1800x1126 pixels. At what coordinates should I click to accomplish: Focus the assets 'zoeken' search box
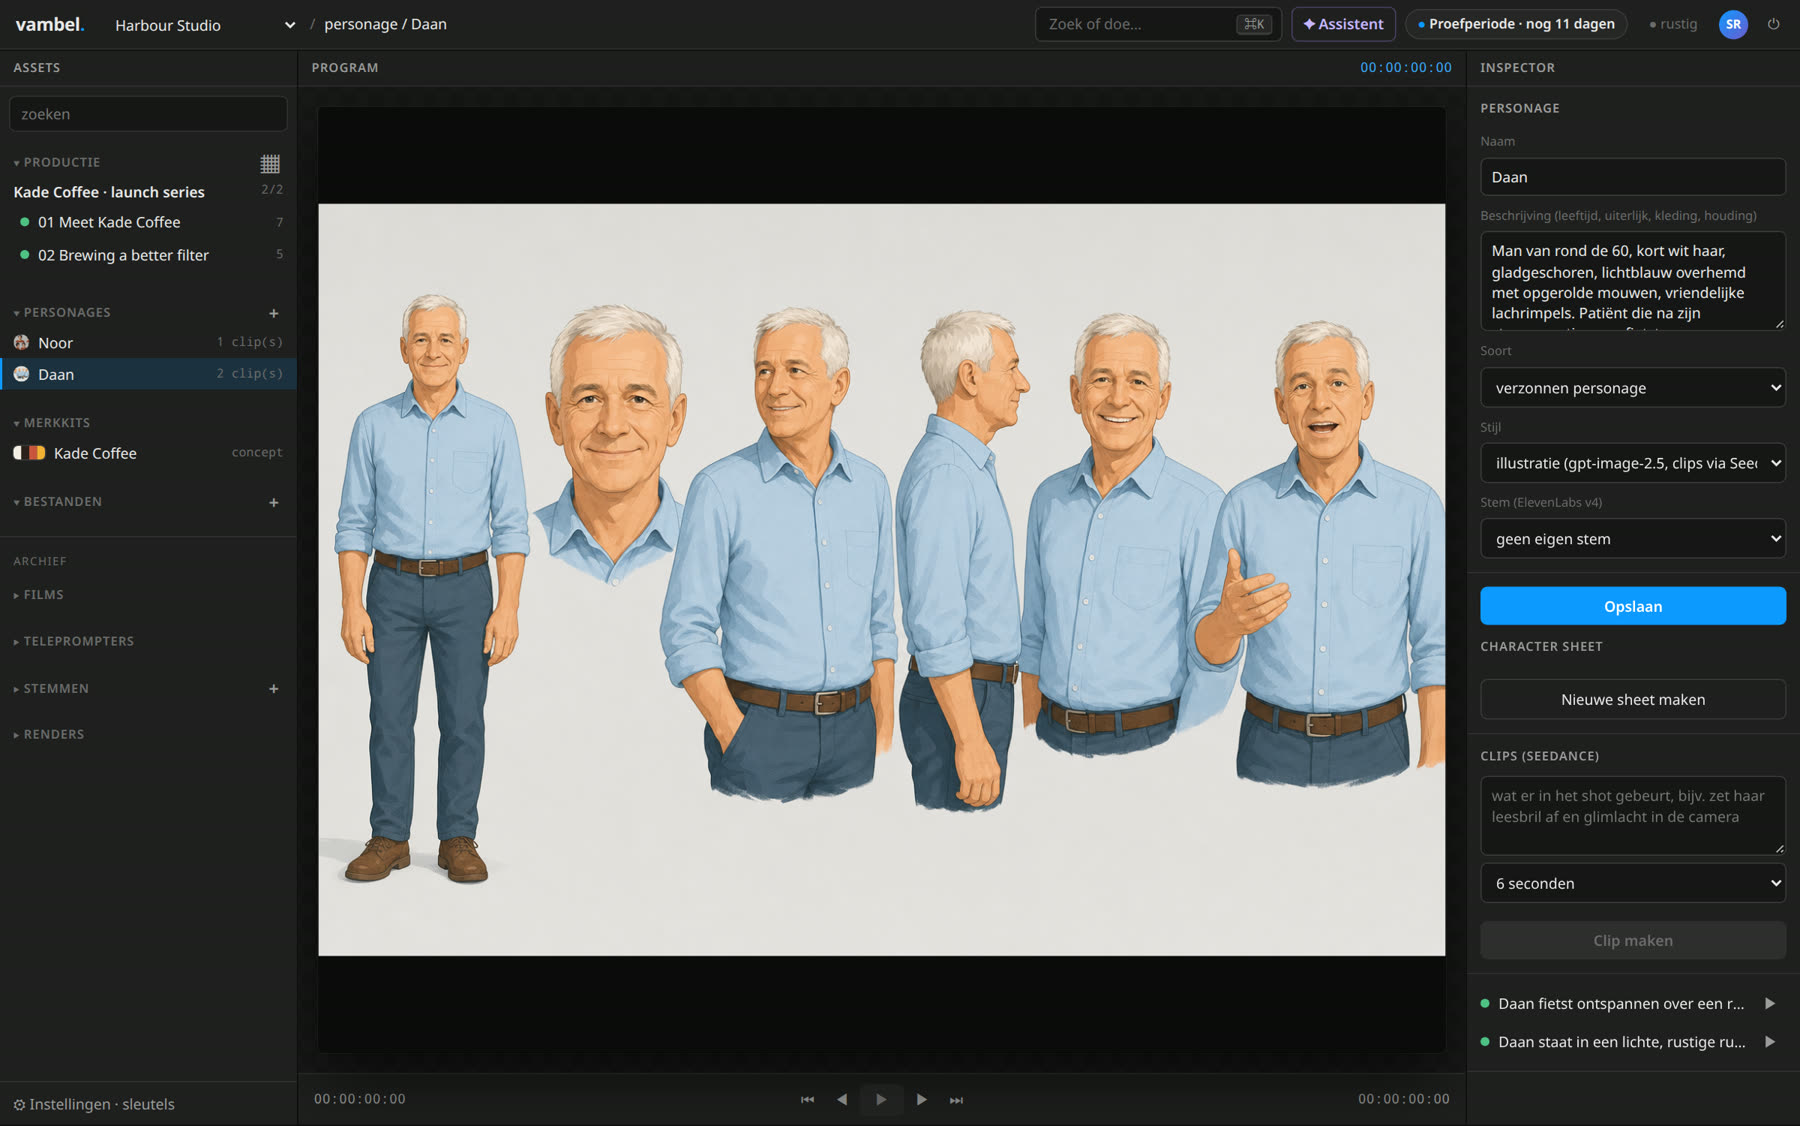pyautogui.click(x=148, y=114)
